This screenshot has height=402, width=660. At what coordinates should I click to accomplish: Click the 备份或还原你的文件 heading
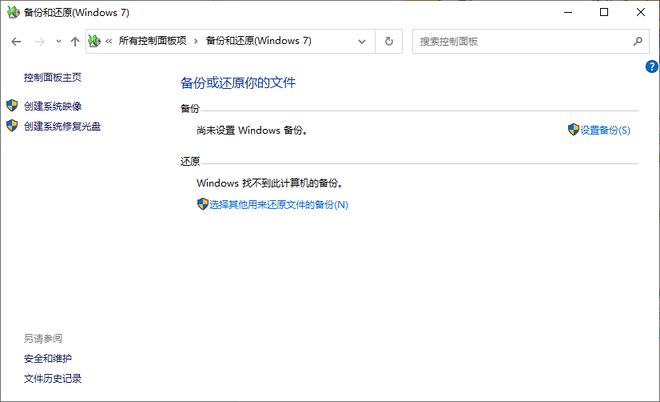coord(238,83)
